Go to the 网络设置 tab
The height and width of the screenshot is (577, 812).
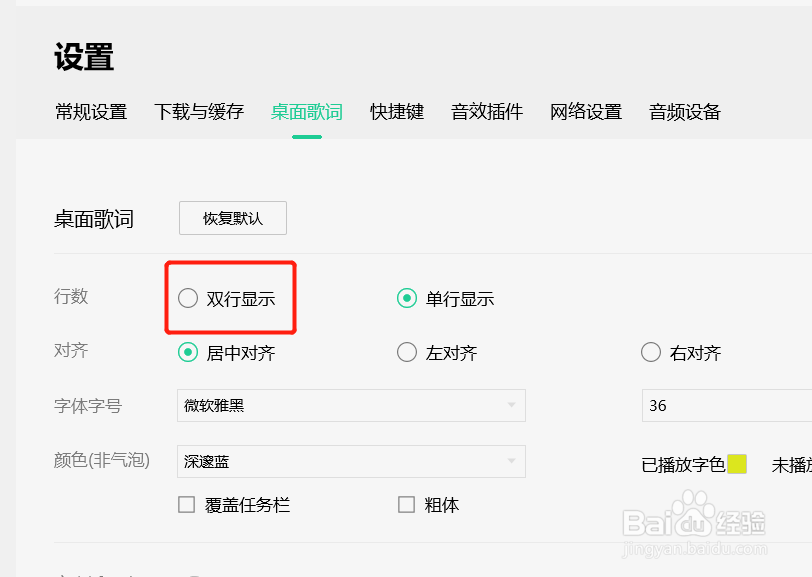pyautogui.click(x=586, y=112)
